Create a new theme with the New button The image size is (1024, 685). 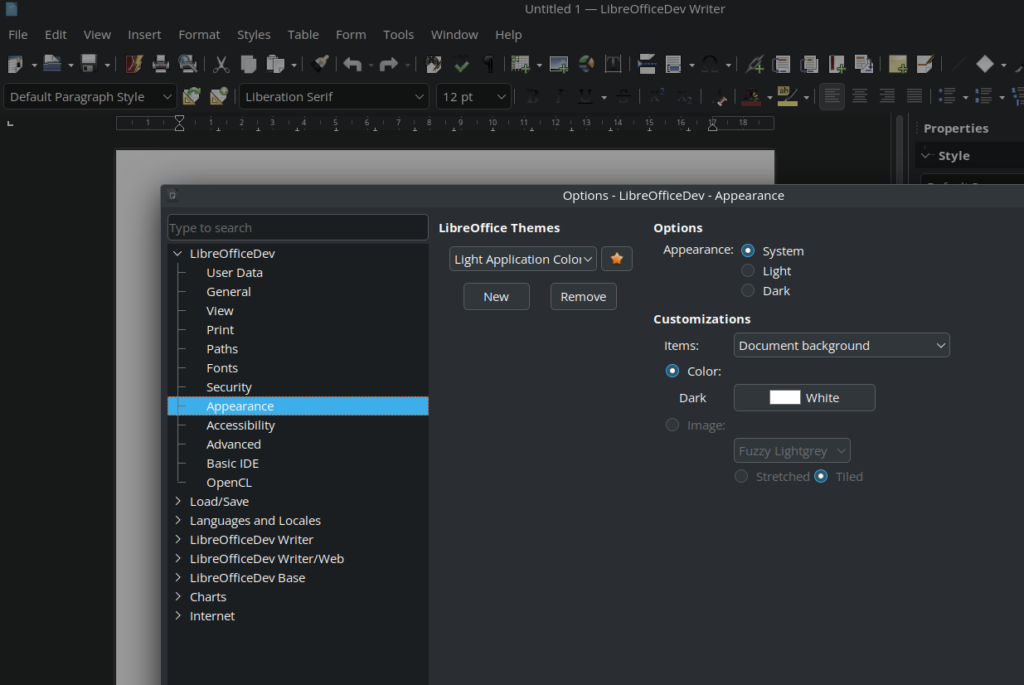point(496,296)
